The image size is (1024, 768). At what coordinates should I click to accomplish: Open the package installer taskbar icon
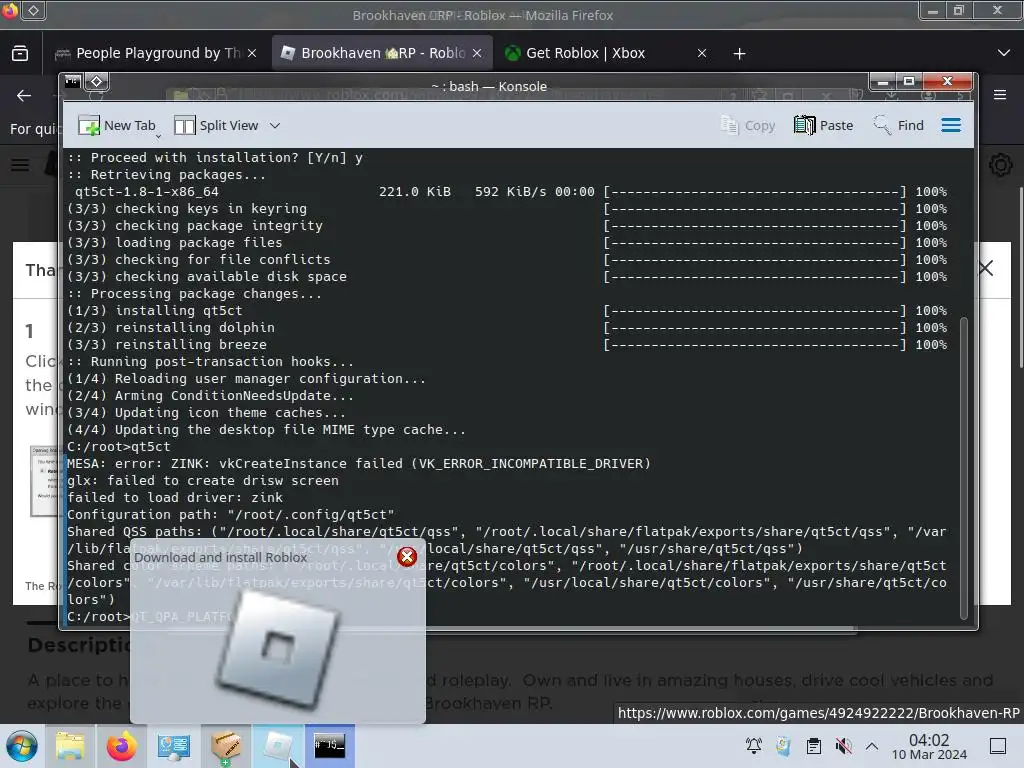(226, 746)
